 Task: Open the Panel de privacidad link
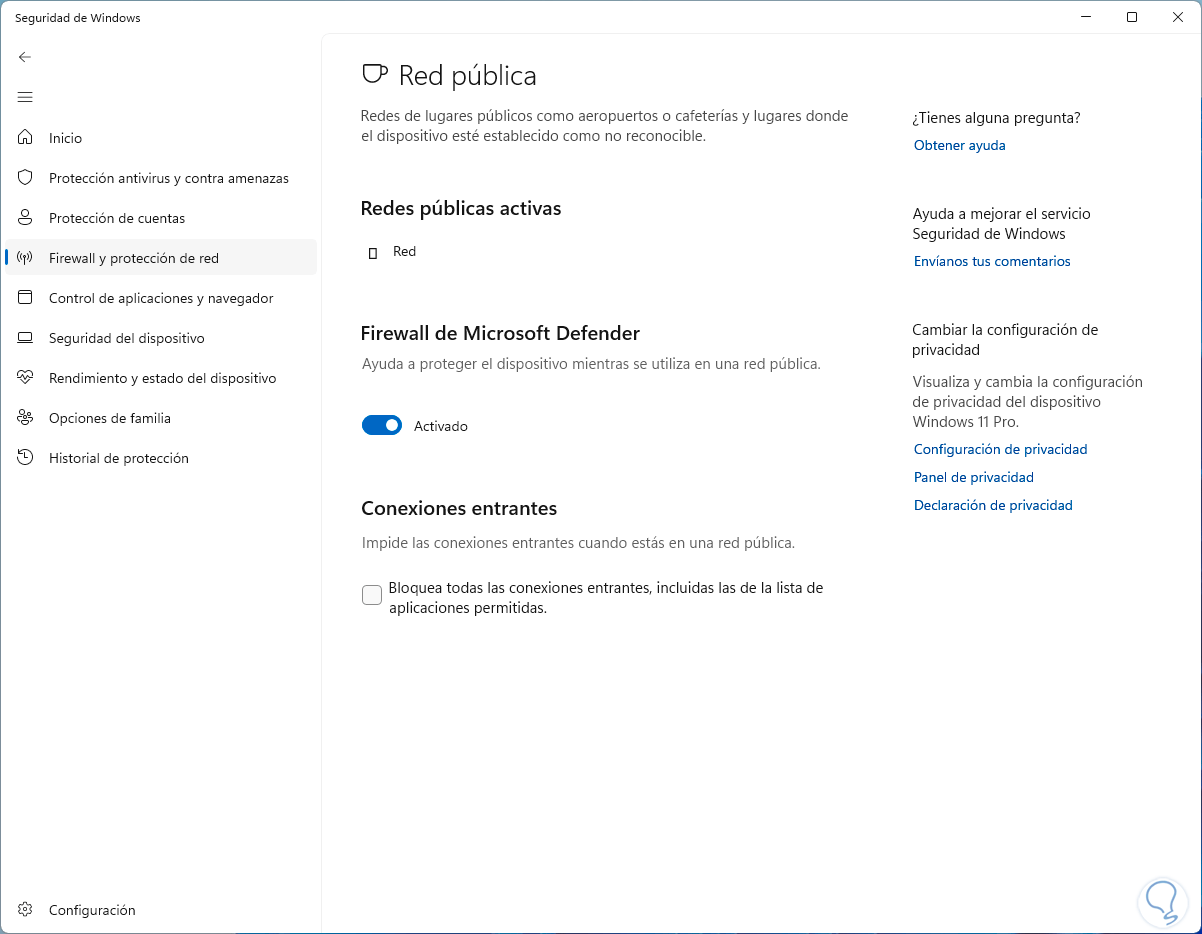tap(973, 478)
